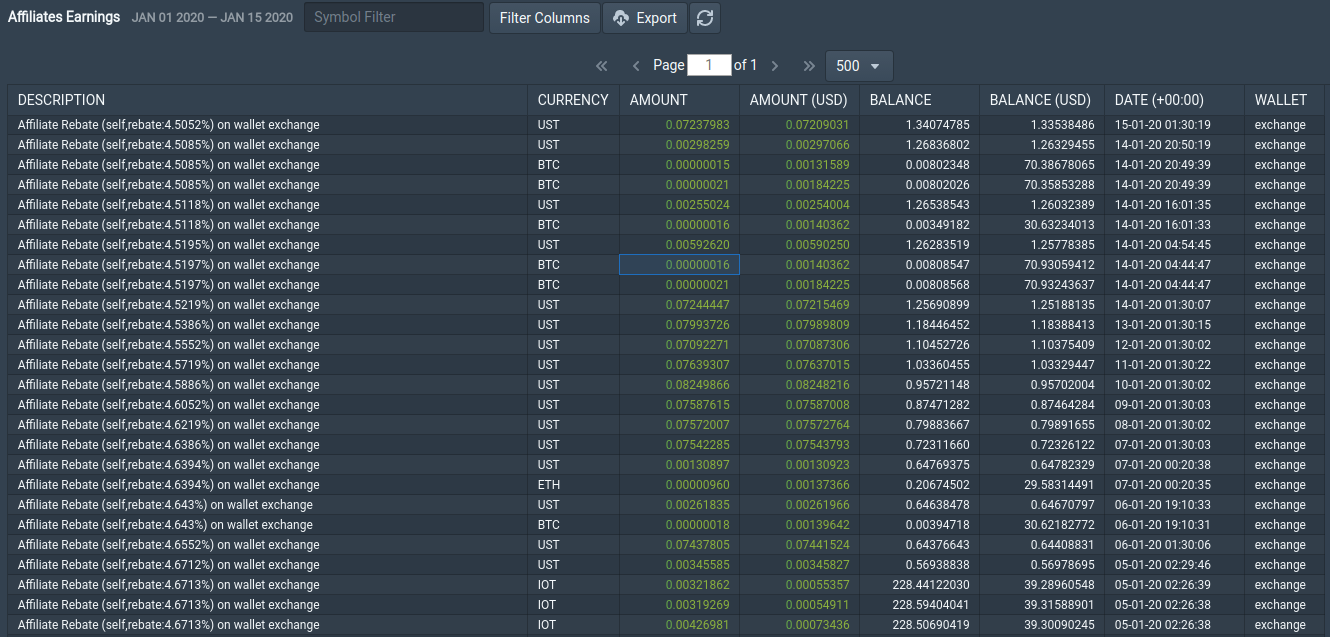The width and height of the screenshot is (1330, 637).
Task: Select balance USD cell 0.79891655
Action: click(1042, 425)
